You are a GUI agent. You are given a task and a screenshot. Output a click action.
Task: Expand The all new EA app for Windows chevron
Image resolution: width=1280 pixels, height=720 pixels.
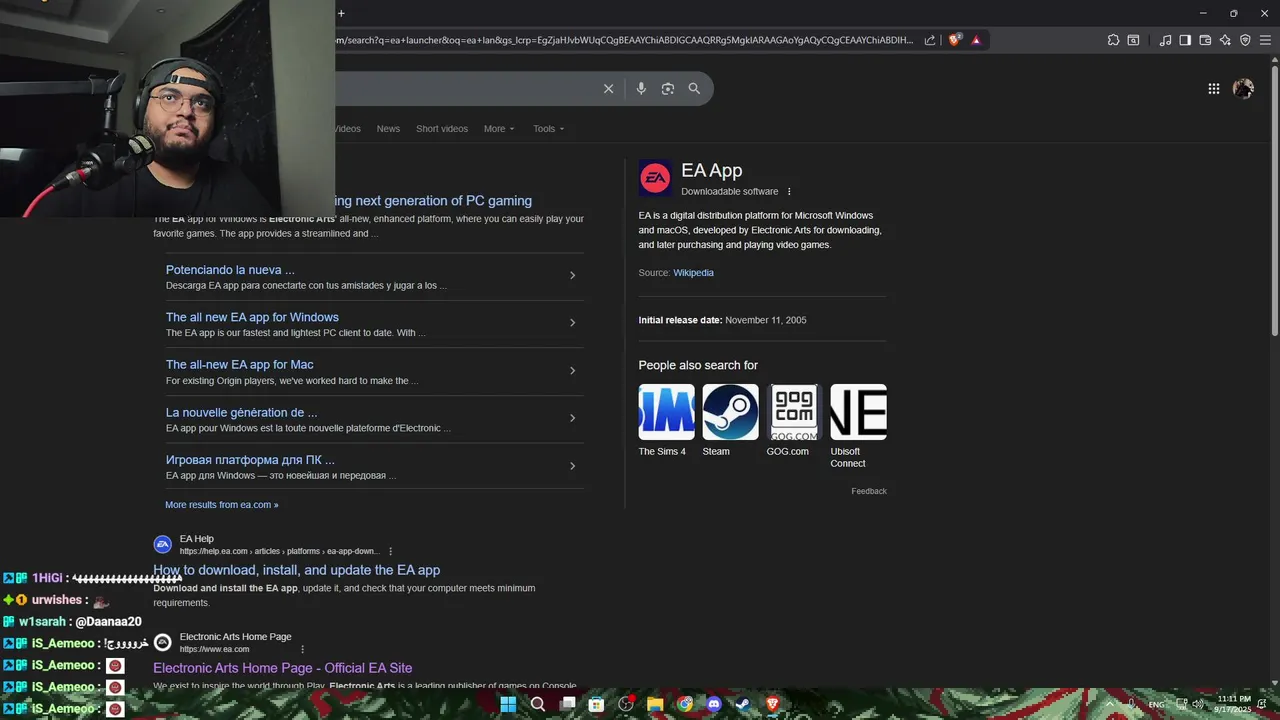click(x=572, y=322)
